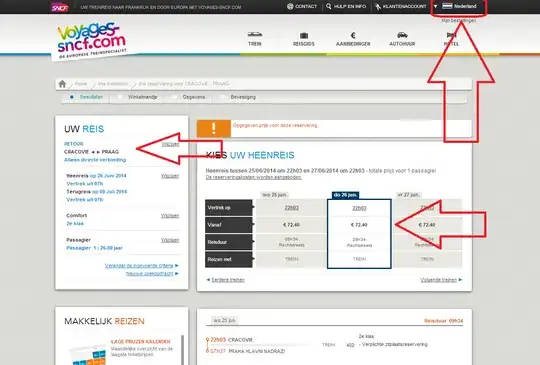The image size is (540, 365).
Task: Open Hulp en Info search
Action: [346, 6]
